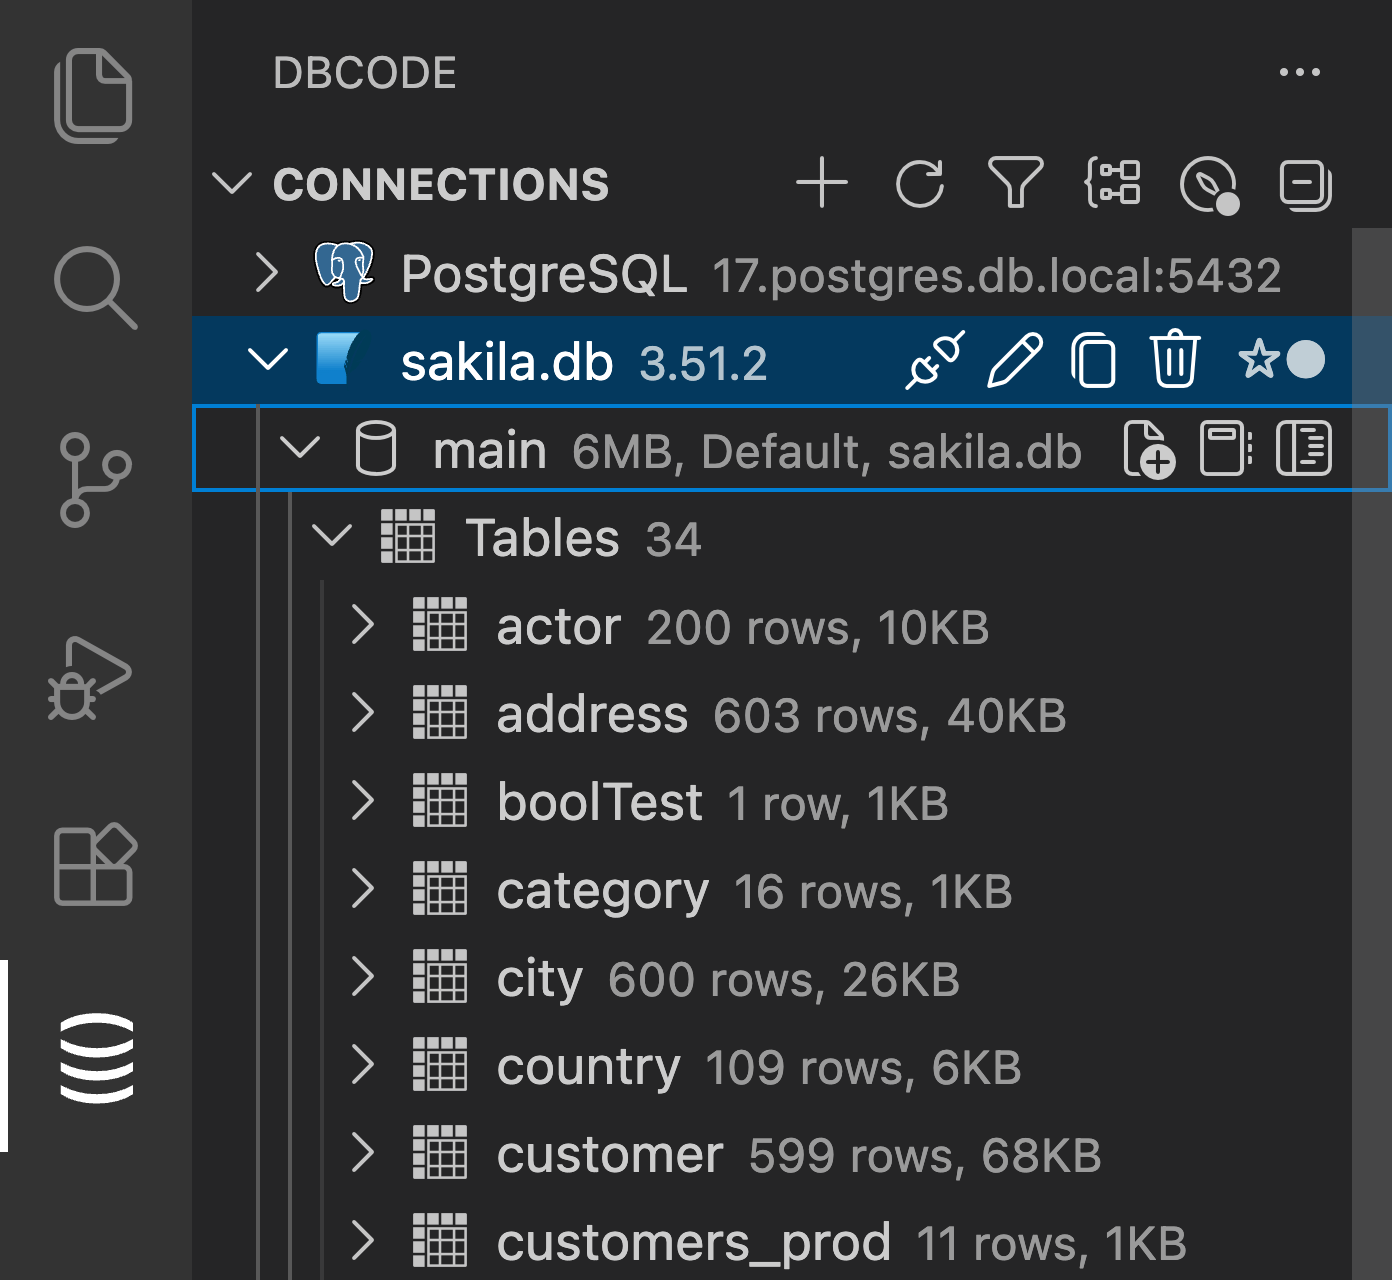This screenshot has width=1392, height=1280.
Task: Open new query file for main database
Action: [1148, 449]
